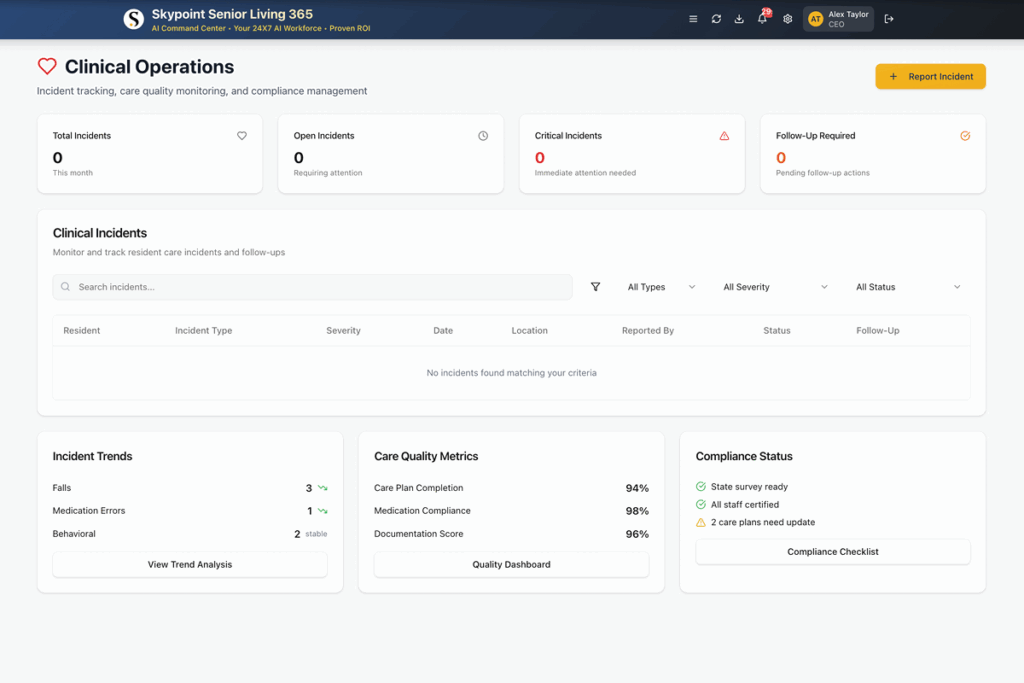Screen dimensions: 1024x683
Task: Click View Trend Analysis button
Action: point(190,564)
